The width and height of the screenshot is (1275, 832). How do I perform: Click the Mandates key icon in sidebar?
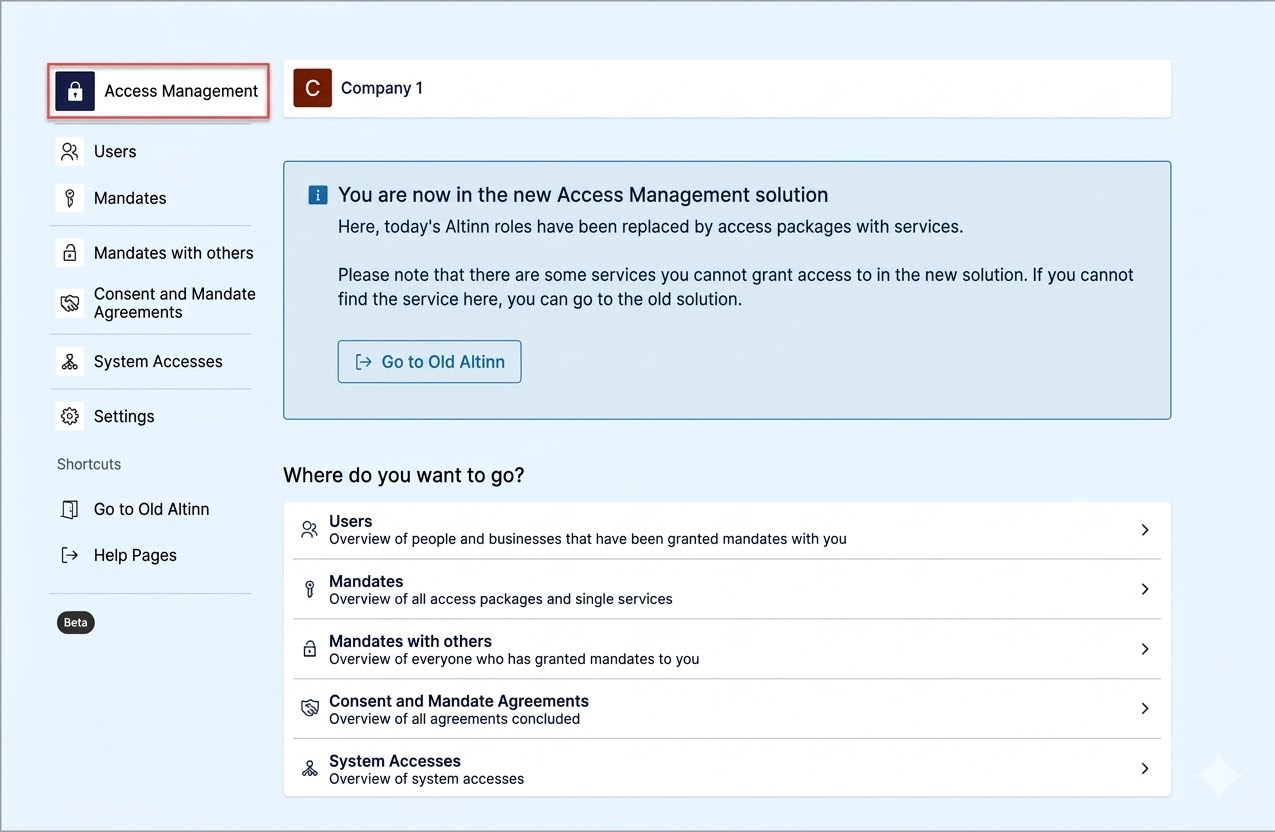tap(69, 198)
